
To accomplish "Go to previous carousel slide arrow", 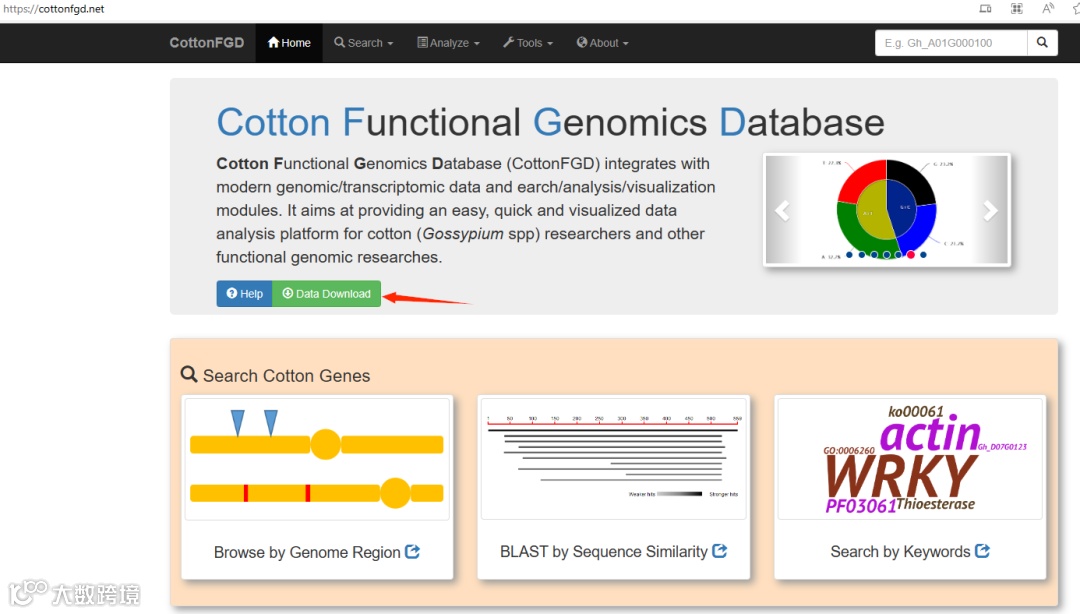I will click(783, 210).
